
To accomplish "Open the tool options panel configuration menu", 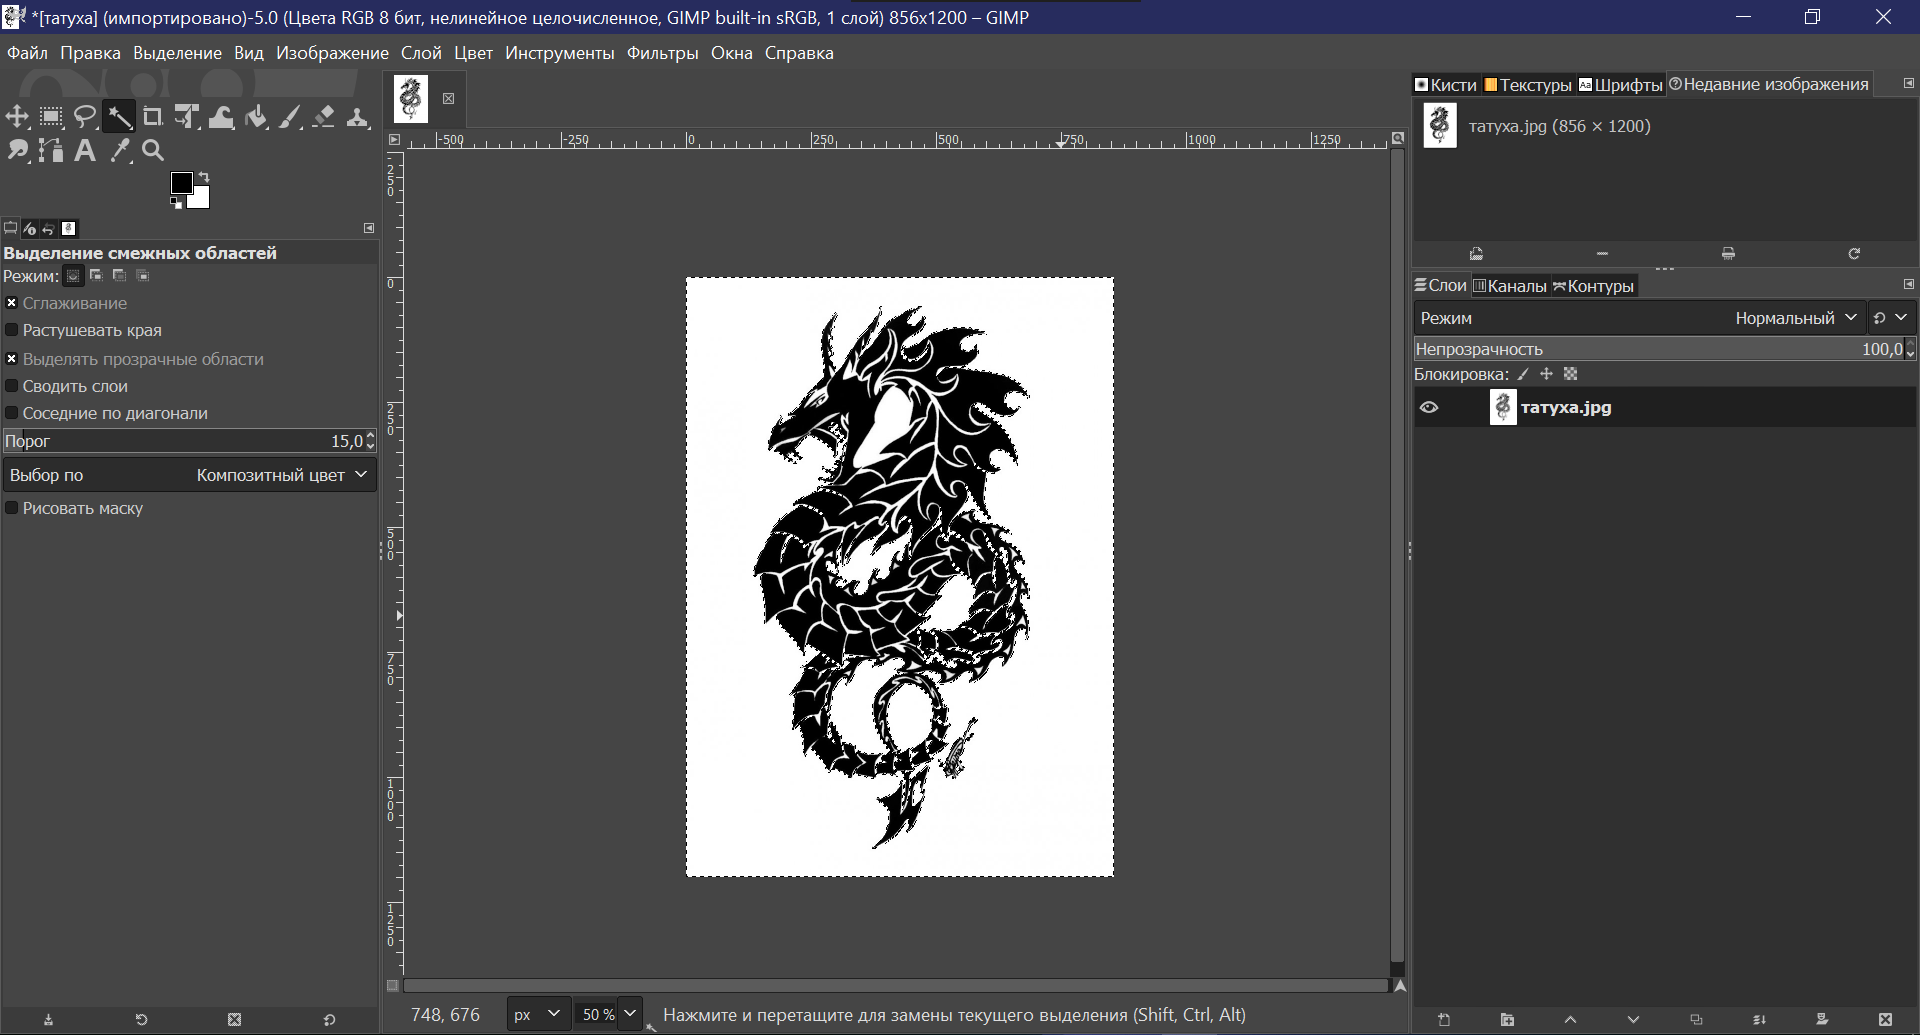I will [368, 228].
